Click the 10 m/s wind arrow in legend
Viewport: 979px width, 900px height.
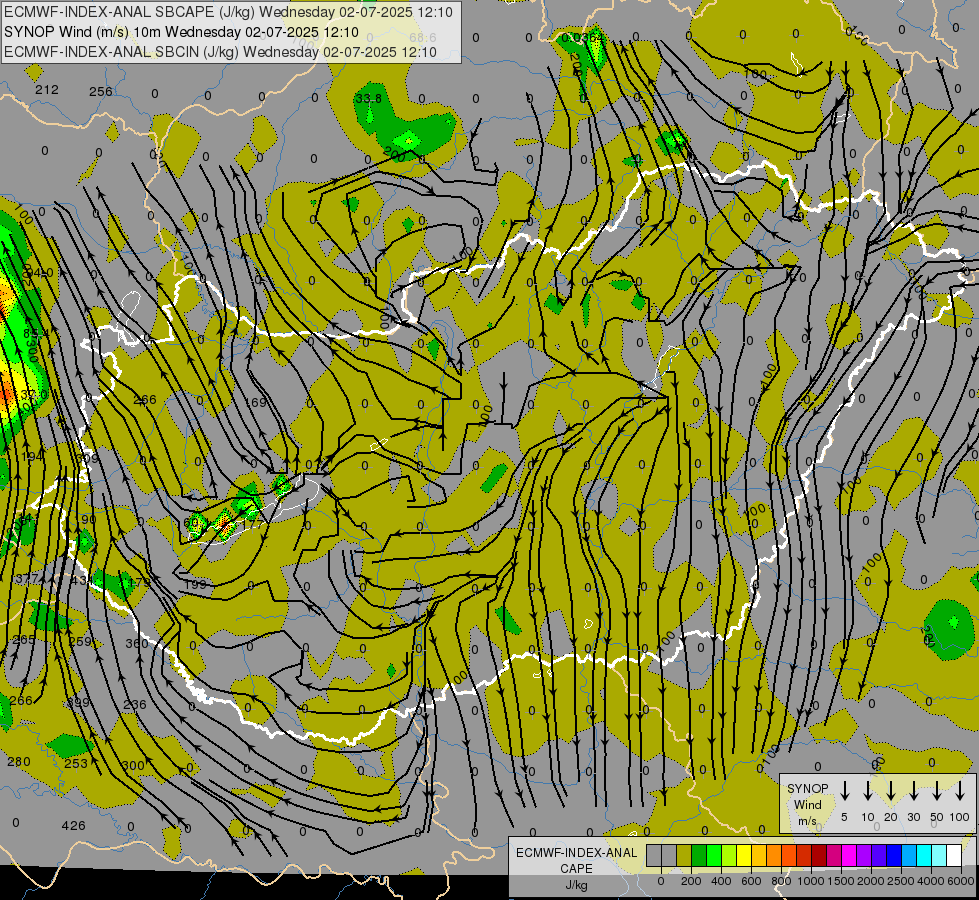click(x=867, y=791)
